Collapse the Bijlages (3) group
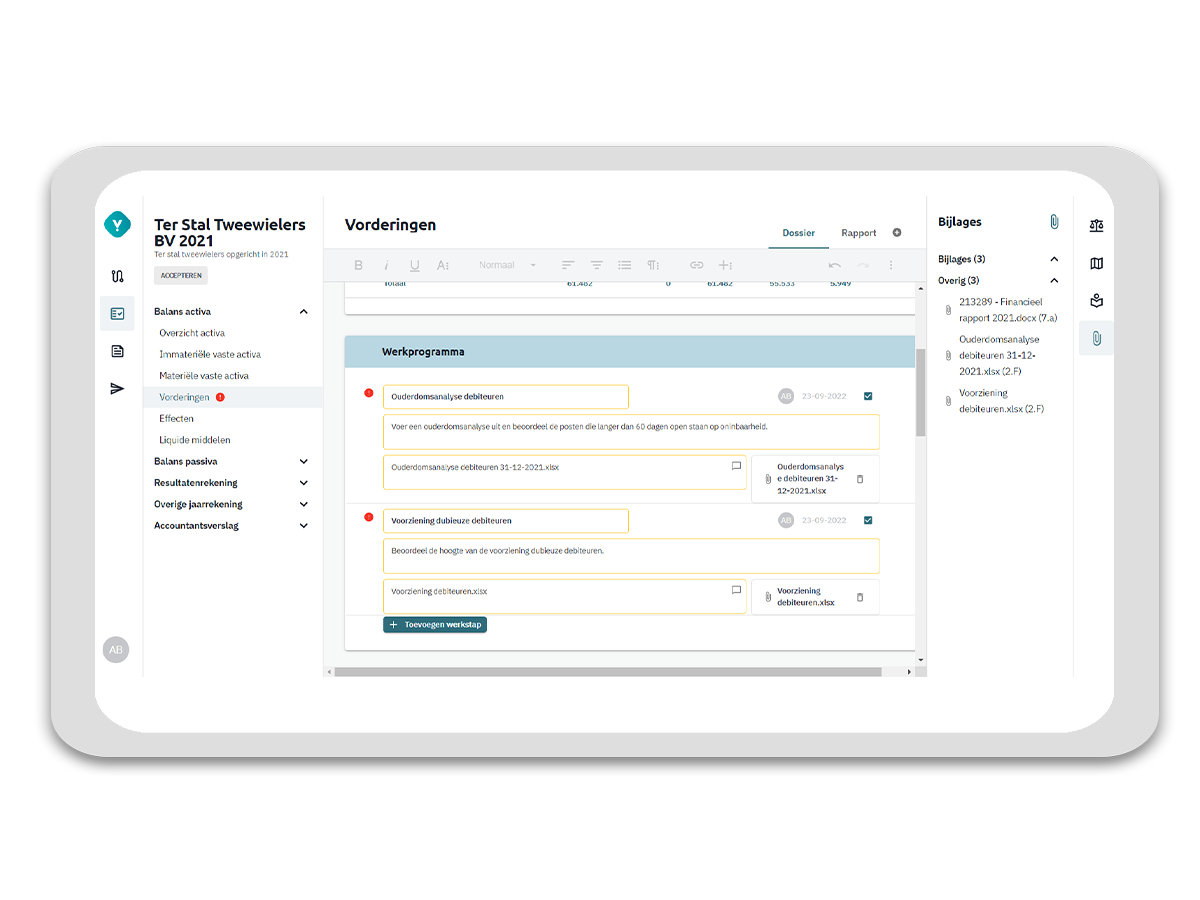This screenshot has height=900, width=1200. click(x=1054, y=259)
